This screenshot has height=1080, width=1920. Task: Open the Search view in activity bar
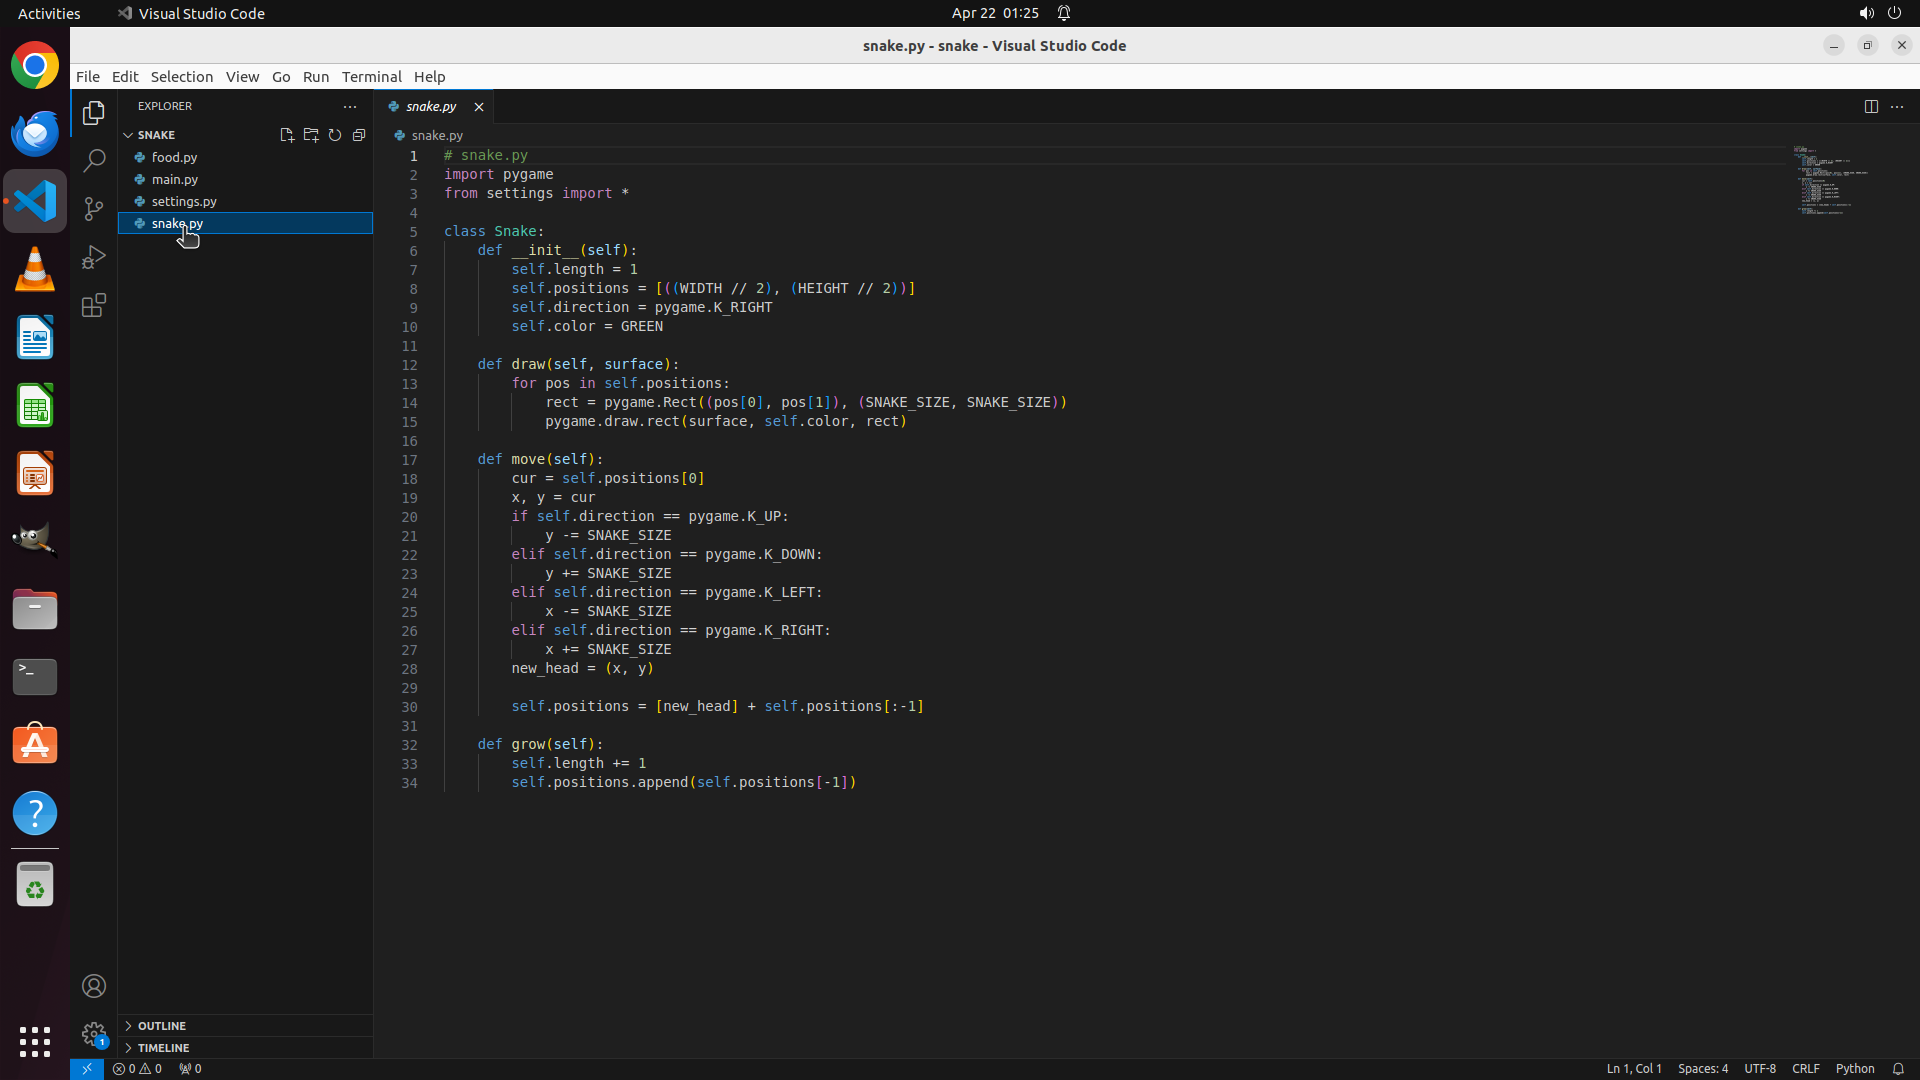(x=94, y=161)
